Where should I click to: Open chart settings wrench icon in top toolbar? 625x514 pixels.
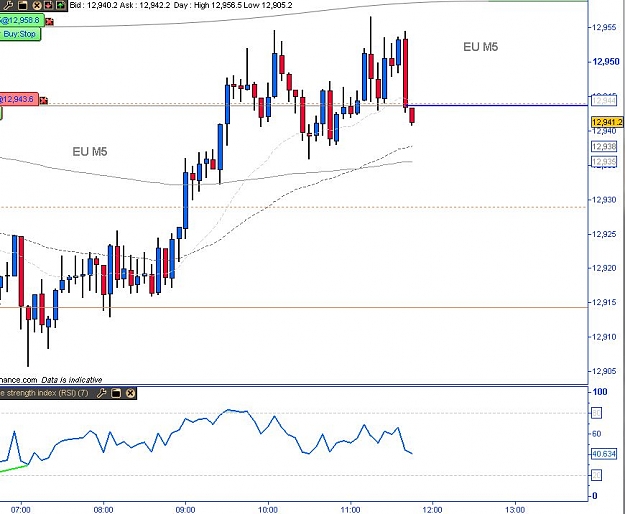(x=9, y=5)
